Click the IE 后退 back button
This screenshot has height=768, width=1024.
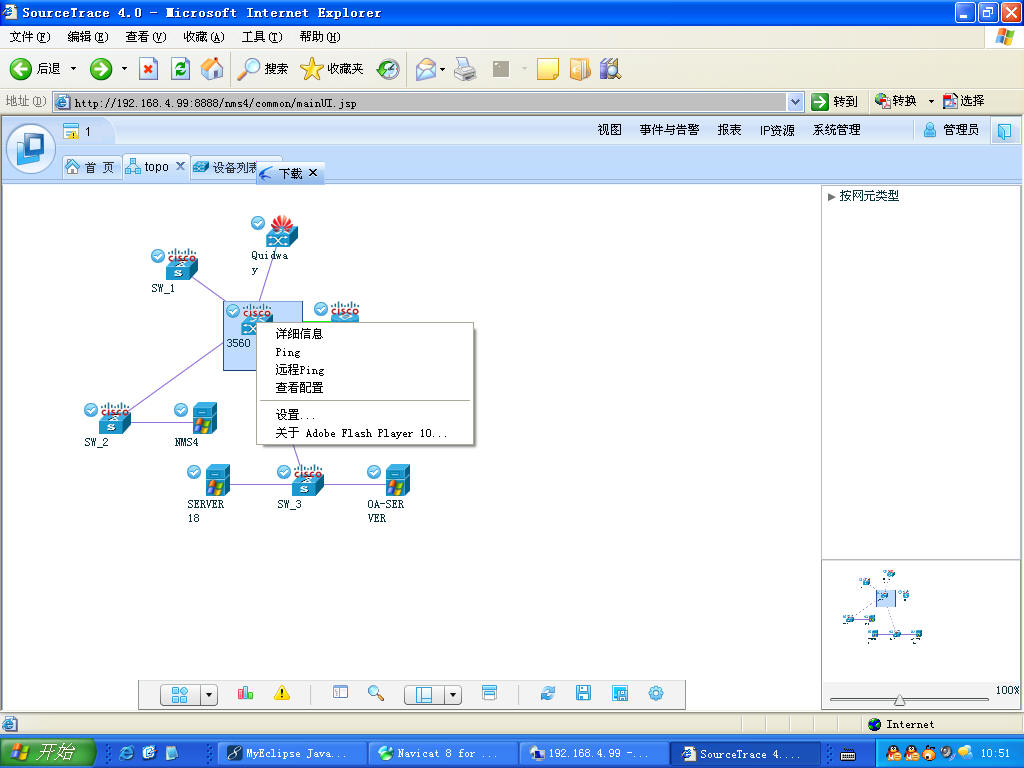click(x=35, y=69)
